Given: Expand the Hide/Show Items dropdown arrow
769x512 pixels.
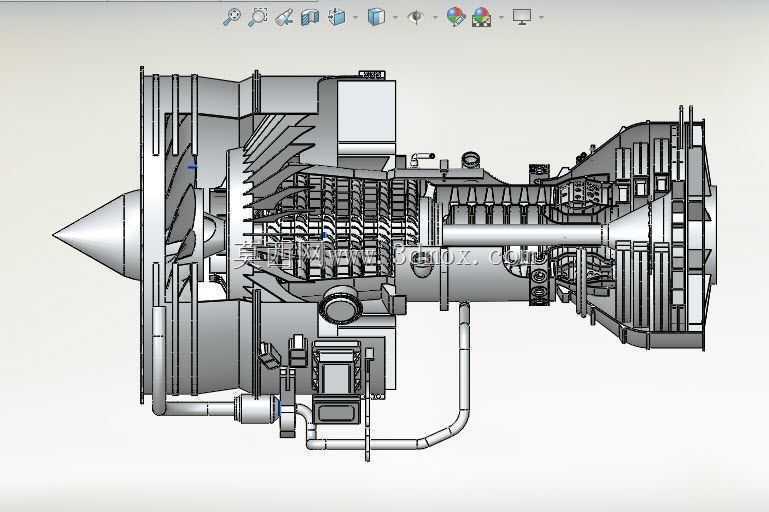Looking at the screenshot, I should point(435,18).
